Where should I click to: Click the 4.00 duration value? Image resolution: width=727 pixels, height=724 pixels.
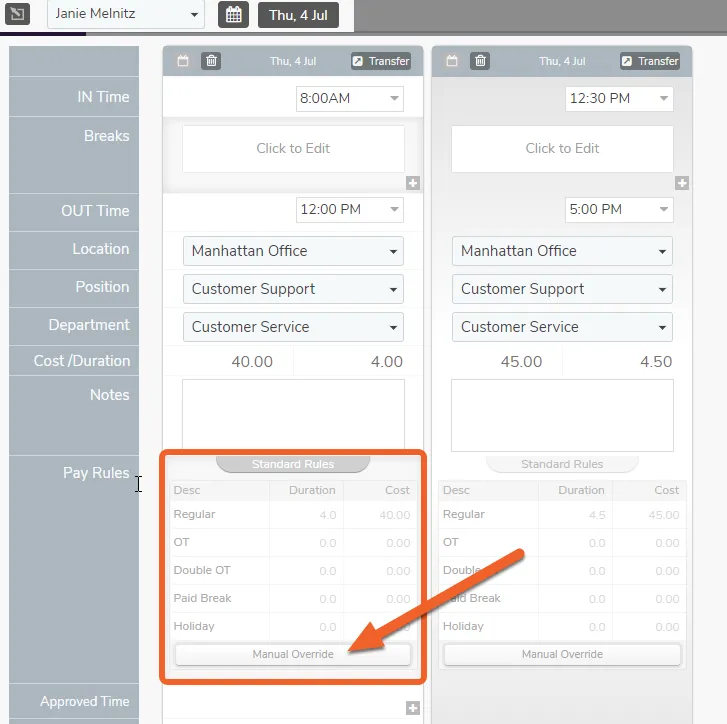tap(387, 362)
